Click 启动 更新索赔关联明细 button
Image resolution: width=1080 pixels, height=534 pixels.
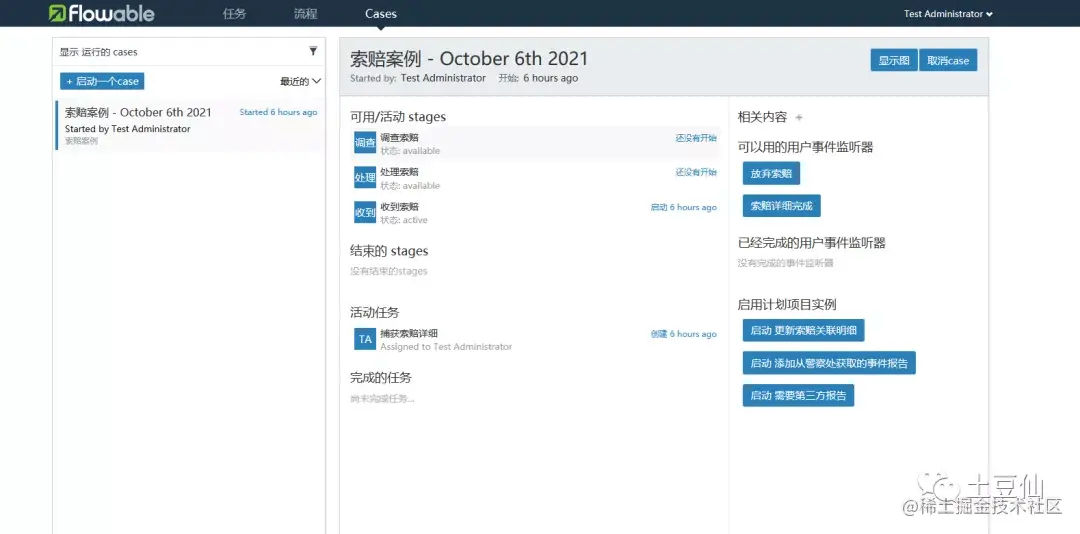(x=804, y=330)
